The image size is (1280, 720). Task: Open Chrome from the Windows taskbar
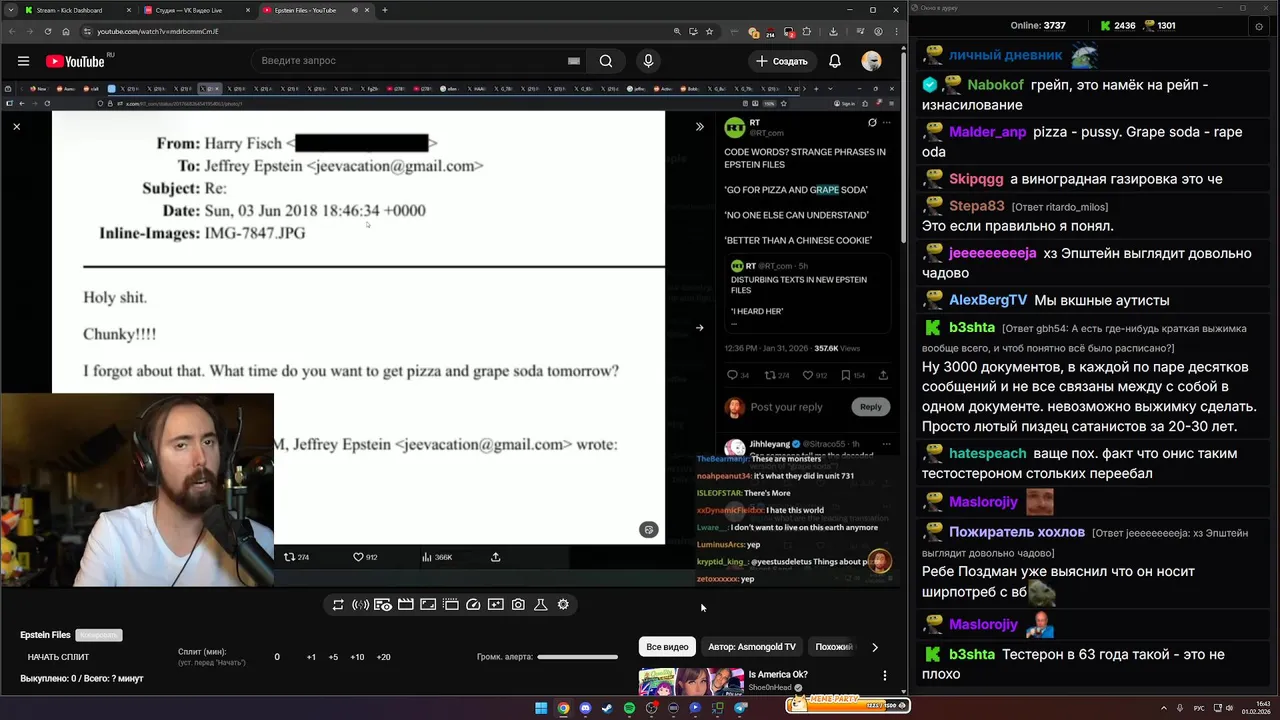point(563,708)
